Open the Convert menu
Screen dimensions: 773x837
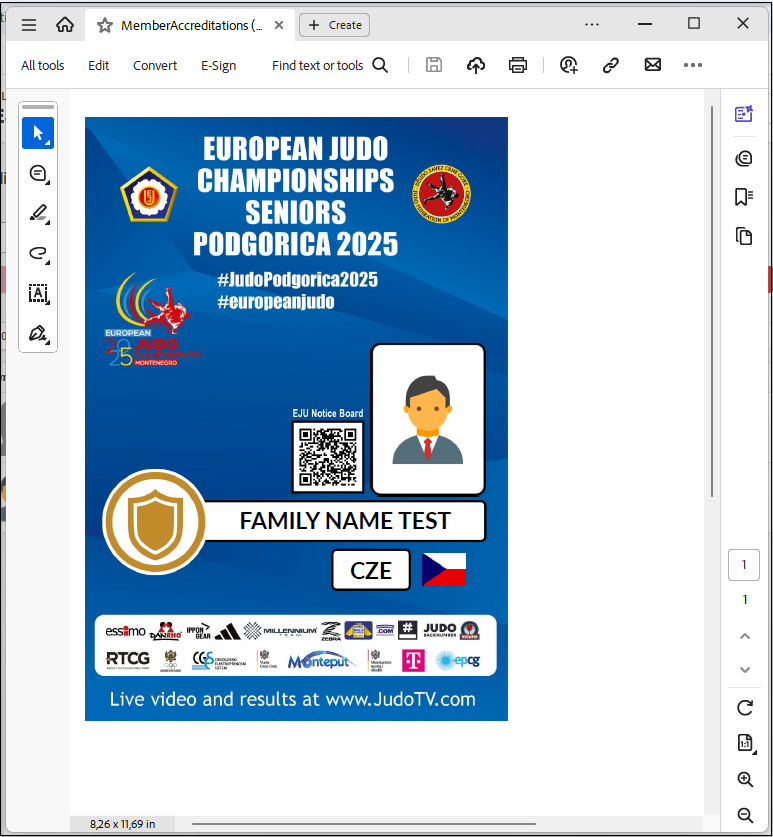click(x=155, y=65)
